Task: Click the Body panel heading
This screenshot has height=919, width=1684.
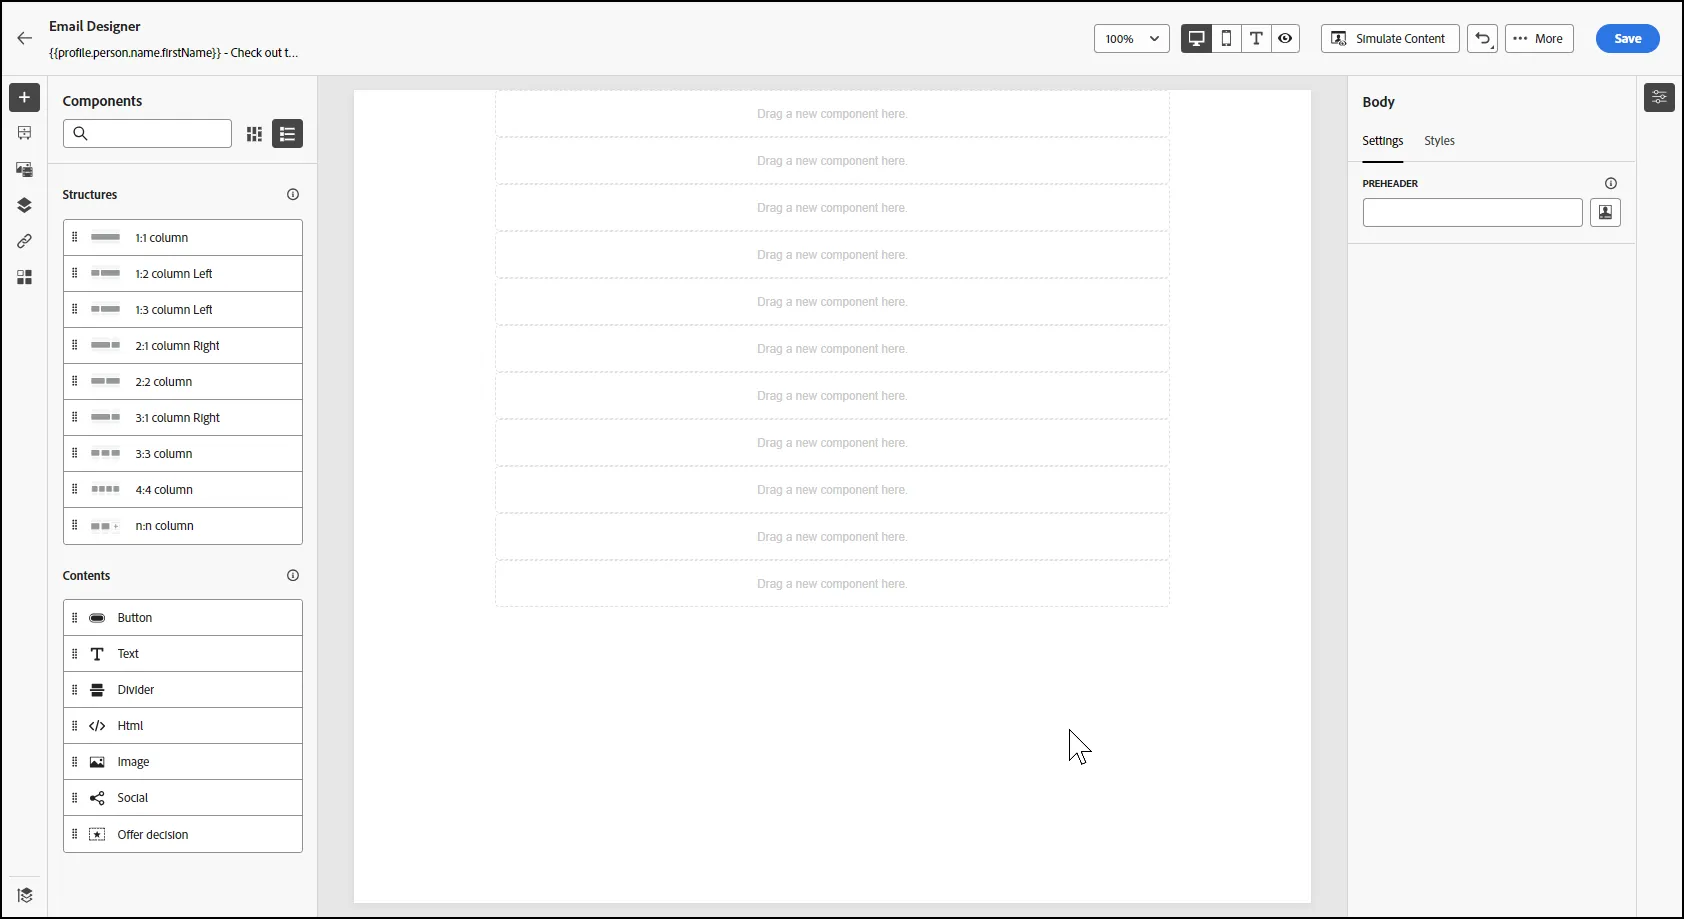Action: pyautogui.click(x=1378, y=102)
